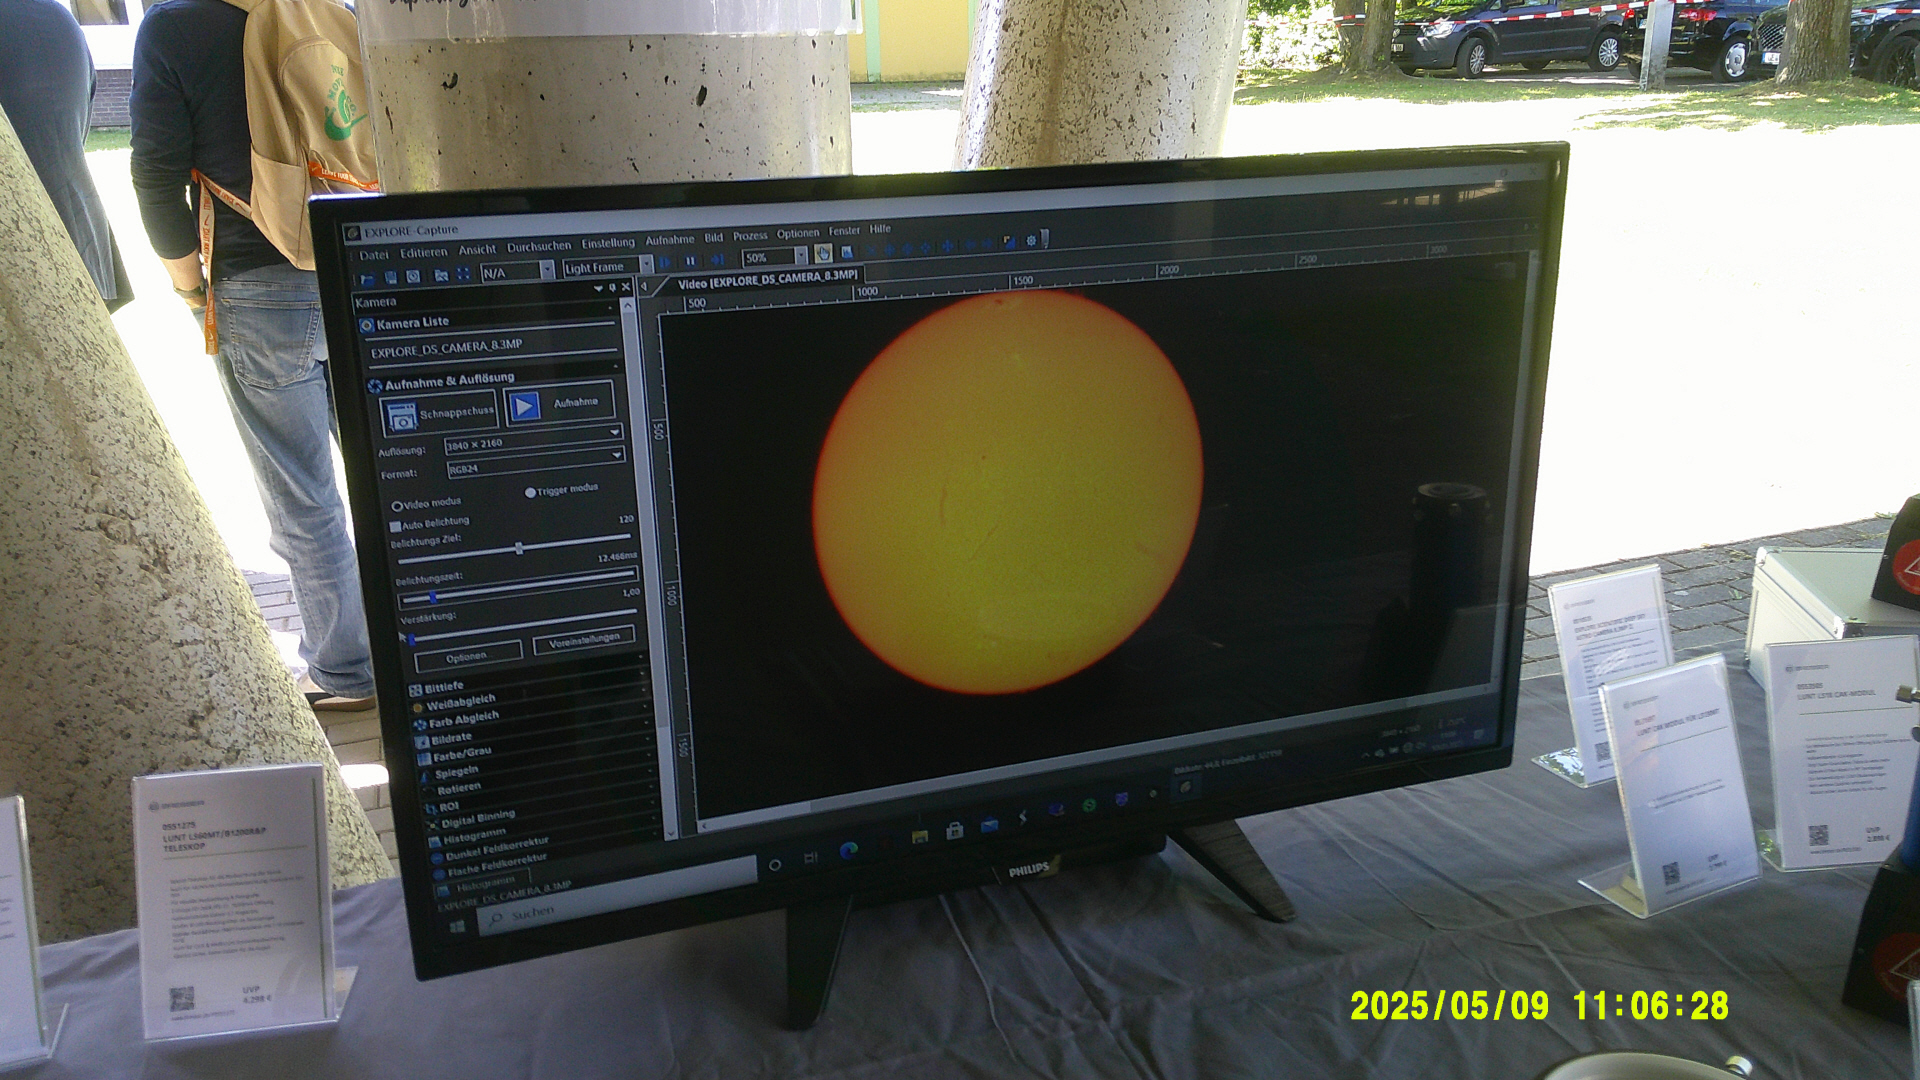Select the hand pan tool
1920x1080 pixels.
pos(822,253)
